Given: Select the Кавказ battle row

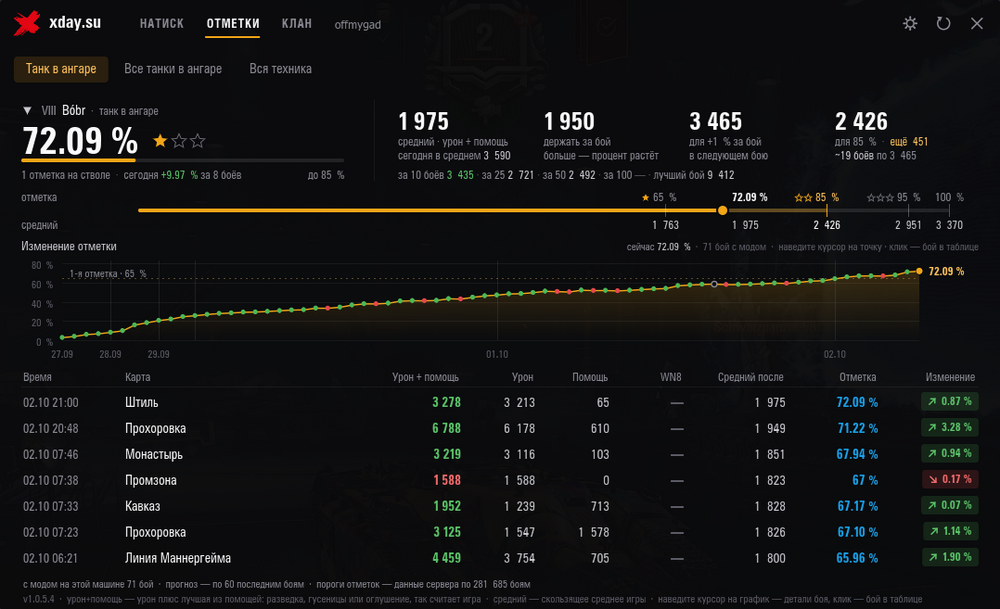Looking at the screenshot, I should 500,506.
